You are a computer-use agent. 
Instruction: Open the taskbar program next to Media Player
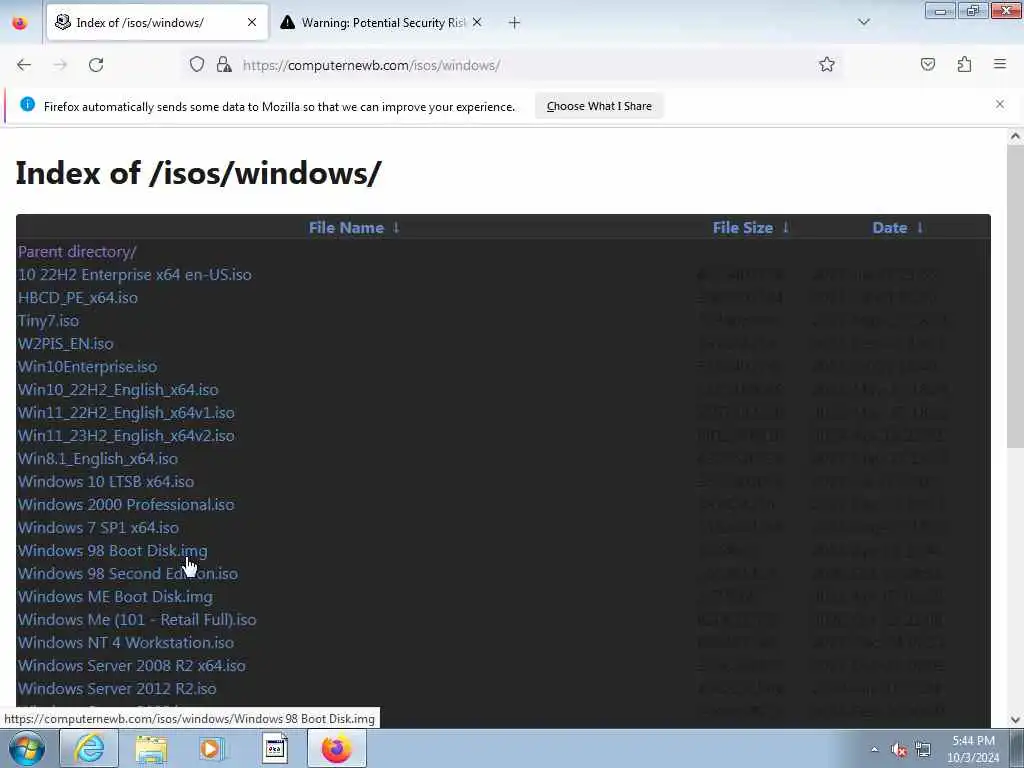pos(275,748)
